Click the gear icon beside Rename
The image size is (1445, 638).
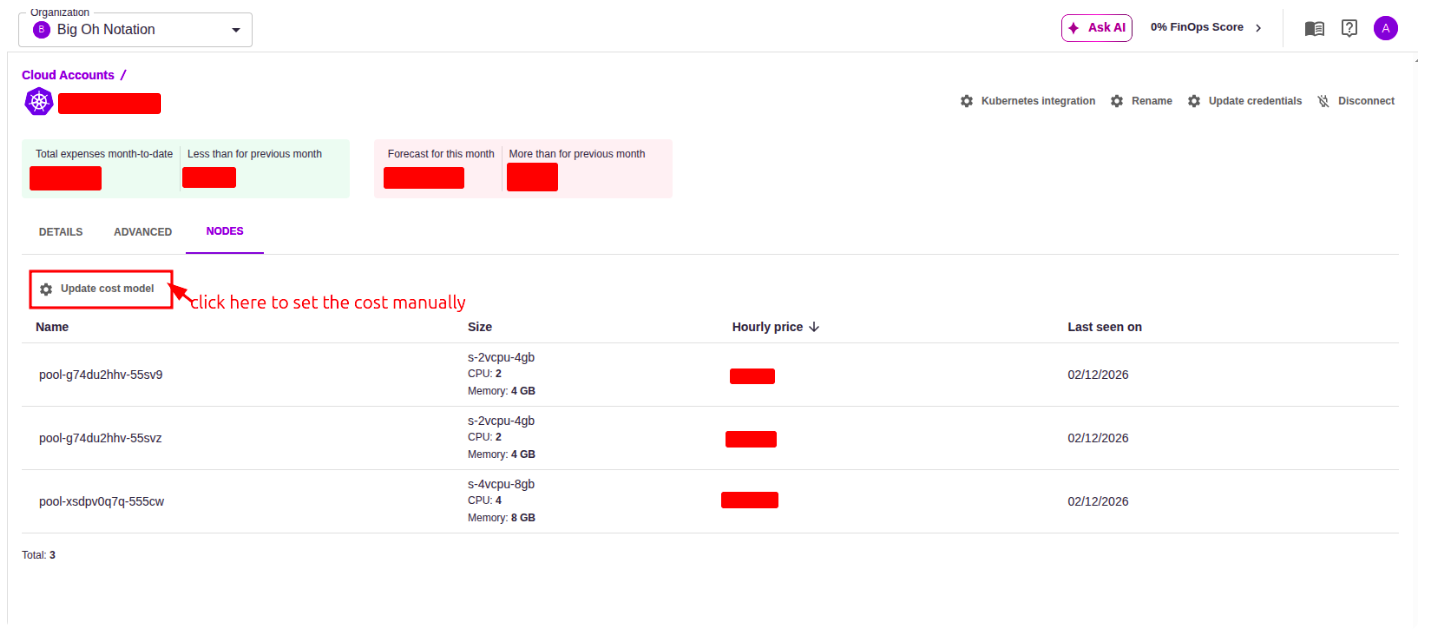pyautogui.click(x=1117, y=101)
